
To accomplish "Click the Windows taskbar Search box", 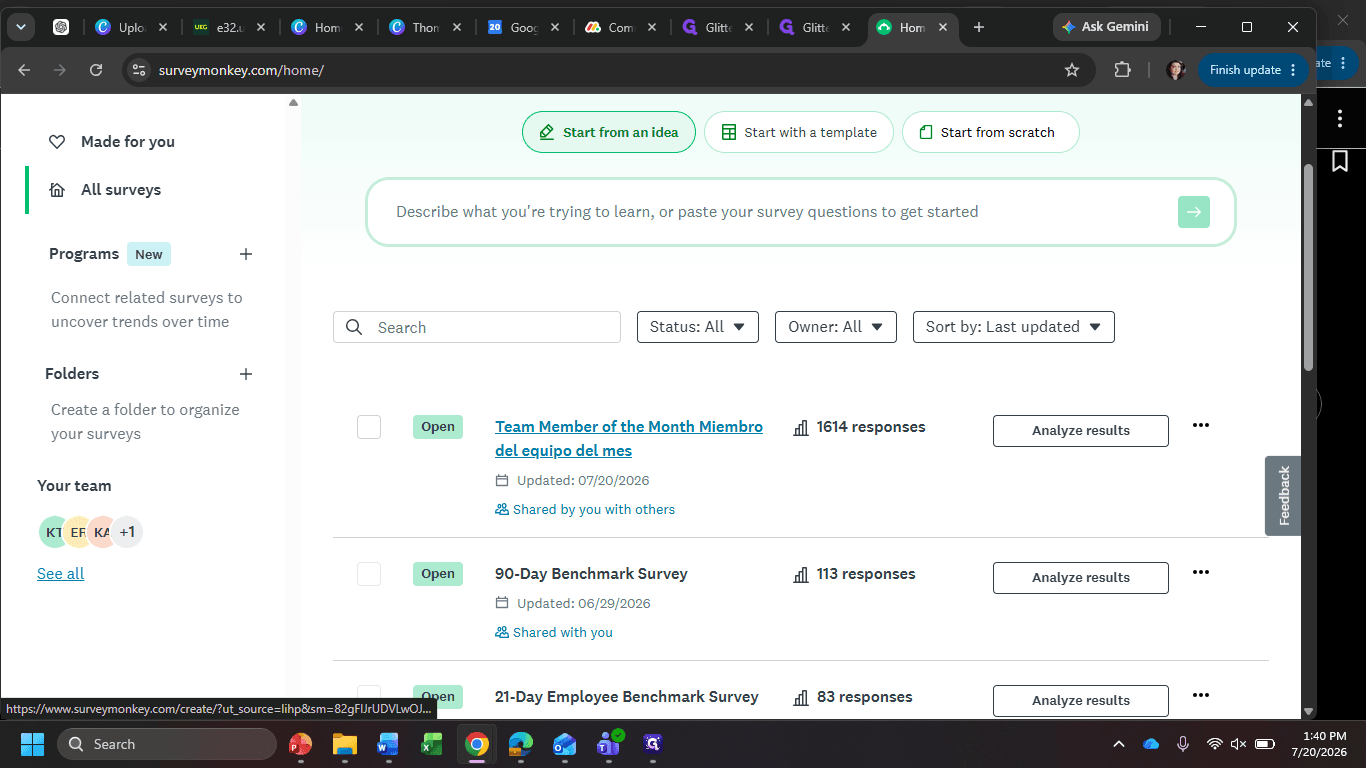I will [167, 744].
